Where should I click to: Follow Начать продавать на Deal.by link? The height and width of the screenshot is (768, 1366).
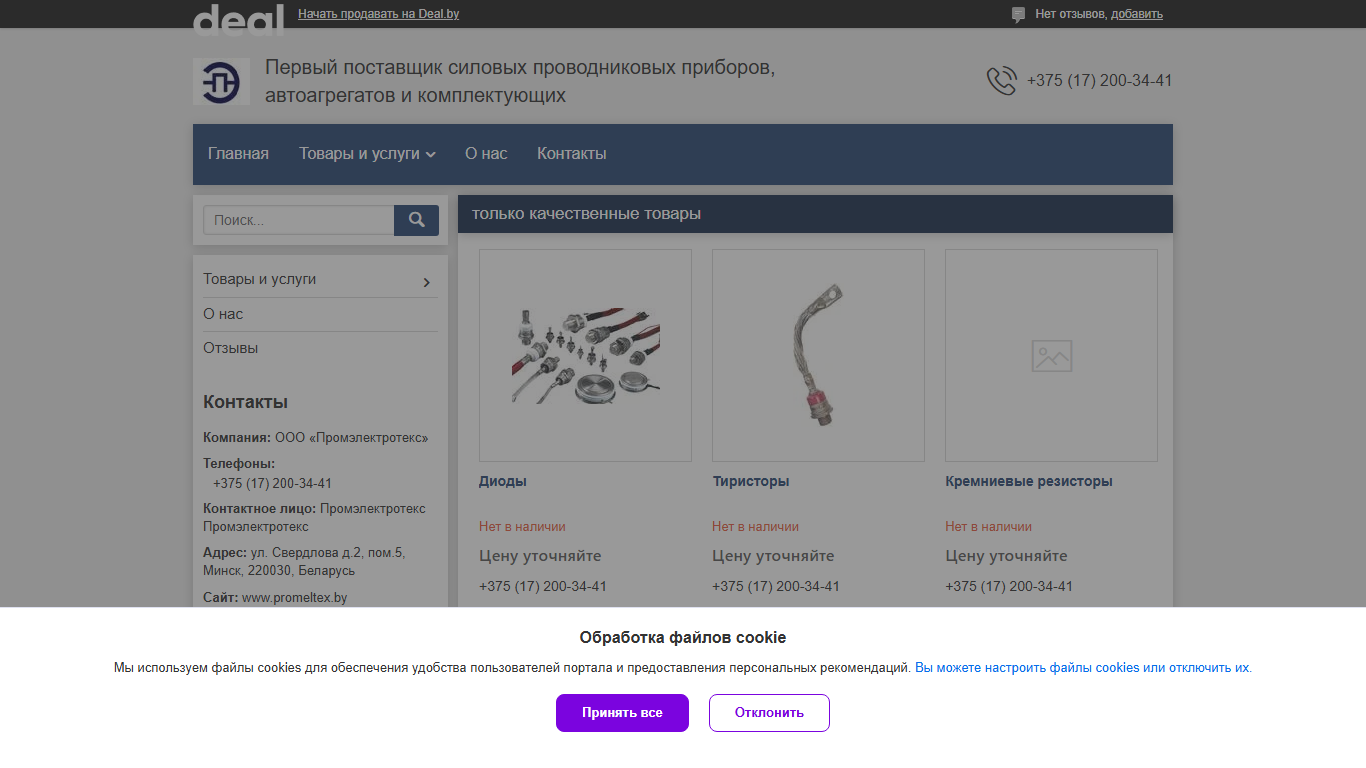[379, 14]
